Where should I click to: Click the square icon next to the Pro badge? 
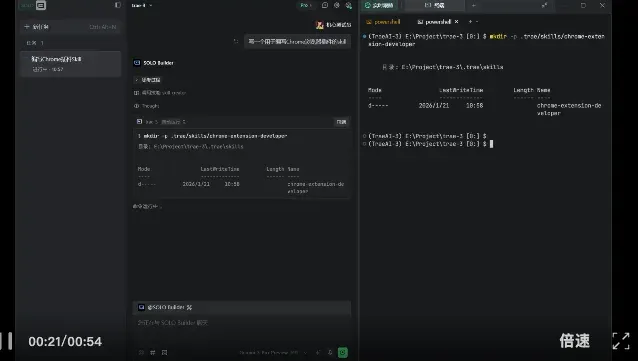pyautogui.click(x=325, y=5)
